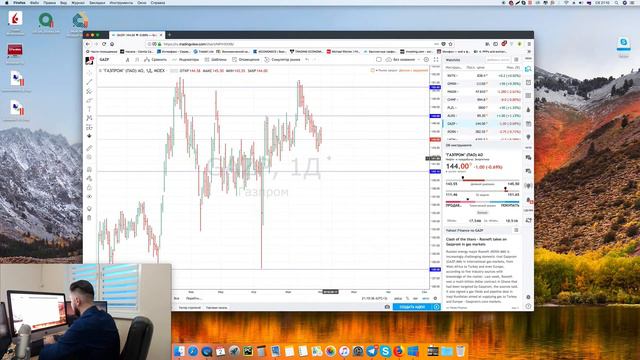The image size is (640, 360).
Task: Select the ruler measure tool
Action: click(x=89, y=148)
